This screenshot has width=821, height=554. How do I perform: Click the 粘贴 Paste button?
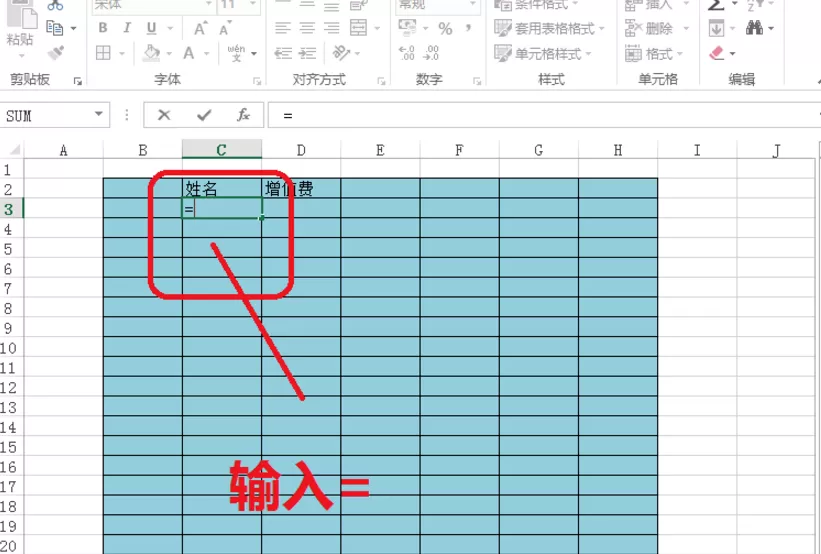pos(20,24)
